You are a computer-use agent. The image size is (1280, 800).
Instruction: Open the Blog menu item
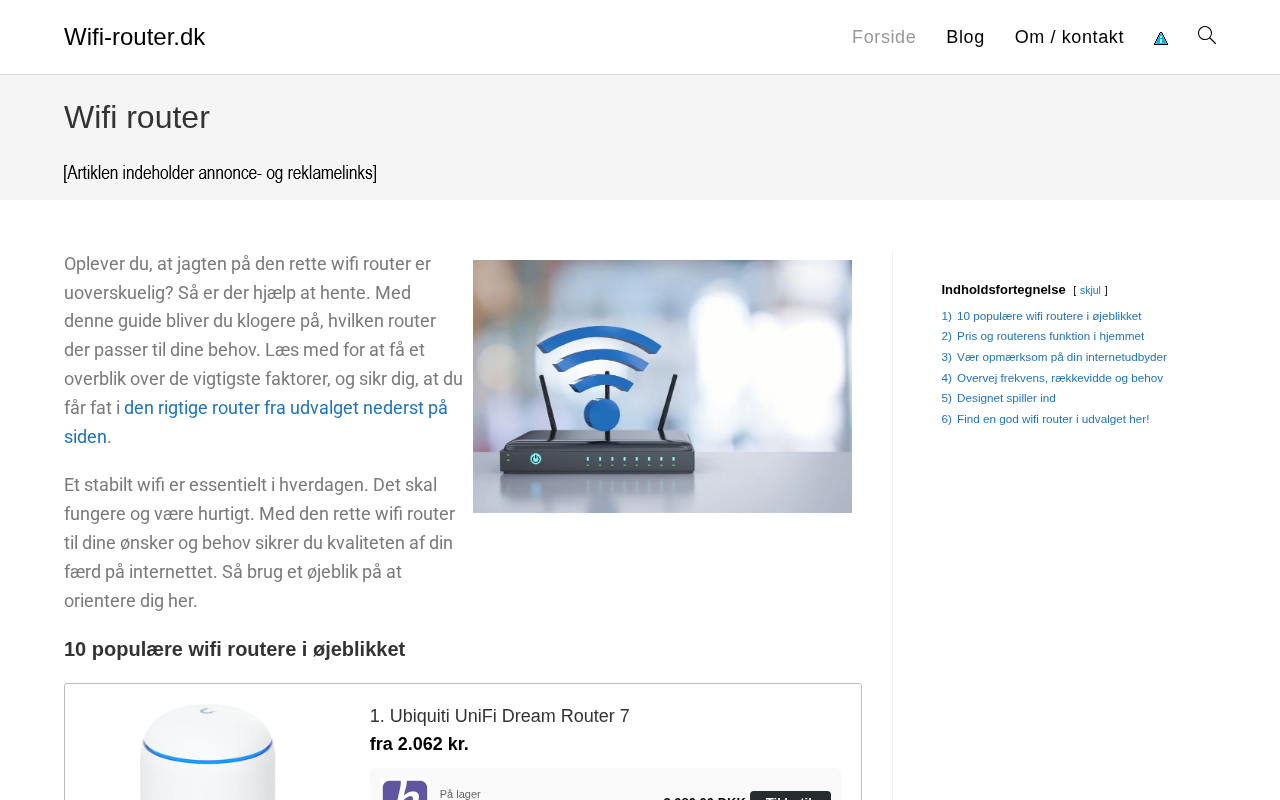[x=965, y=37]
